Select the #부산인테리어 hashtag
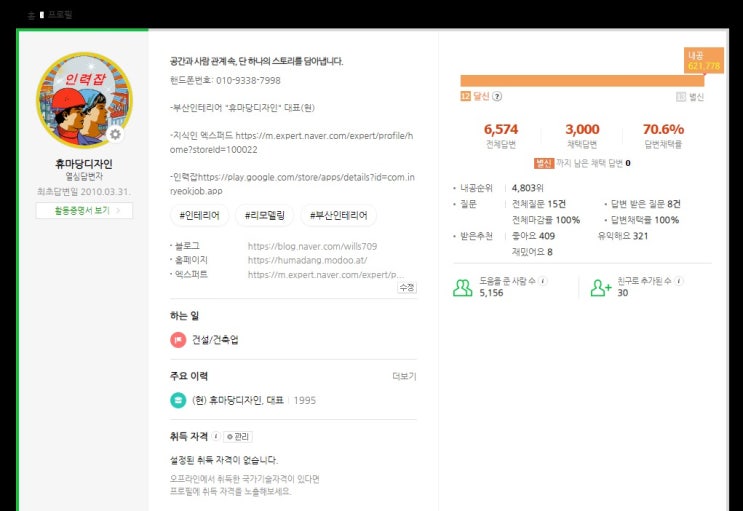The height and width of the screenshot is (511, 743). pyautogui.click(x=339, y=215)
